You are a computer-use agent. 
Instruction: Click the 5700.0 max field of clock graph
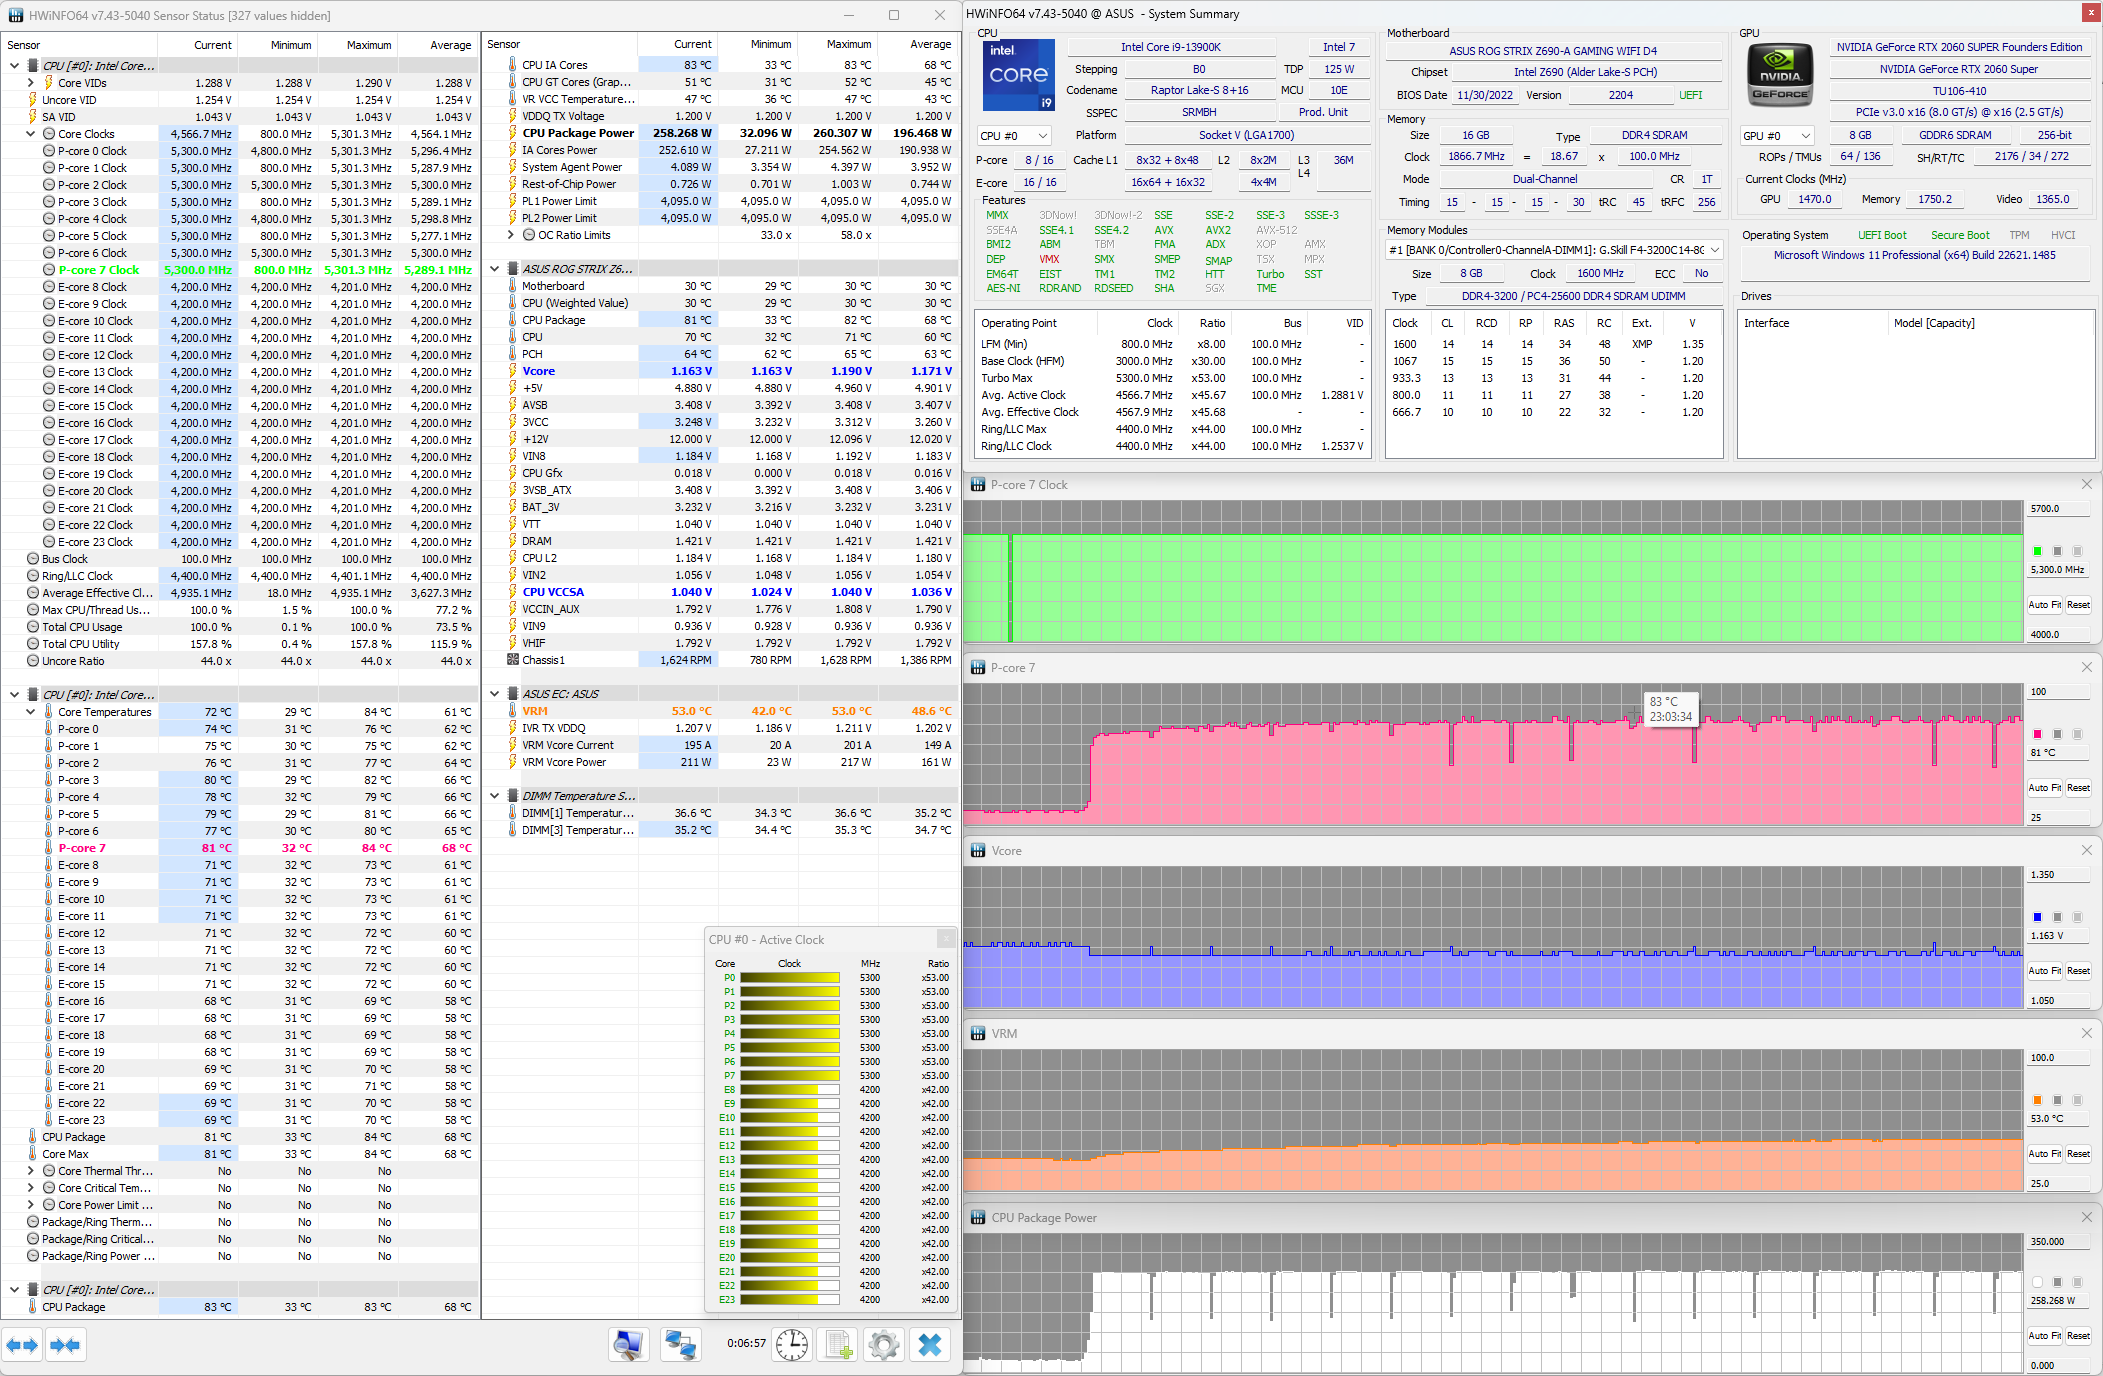tap(2058, 509)
